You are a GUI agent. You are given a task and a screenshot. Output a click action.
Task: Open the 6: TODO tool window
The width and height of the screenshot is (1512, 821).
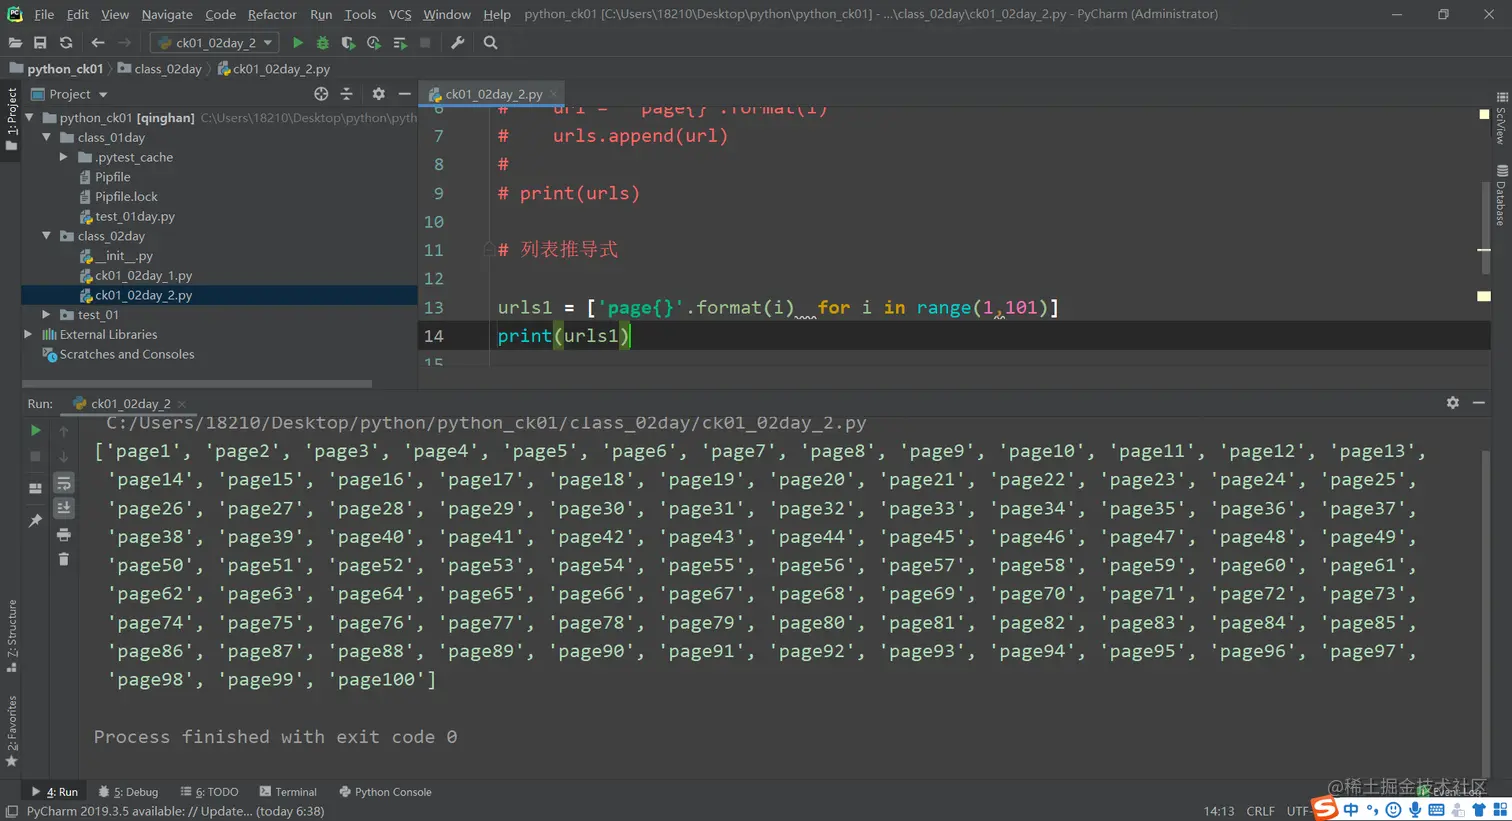pyautogui.click(x=209, y=792)
